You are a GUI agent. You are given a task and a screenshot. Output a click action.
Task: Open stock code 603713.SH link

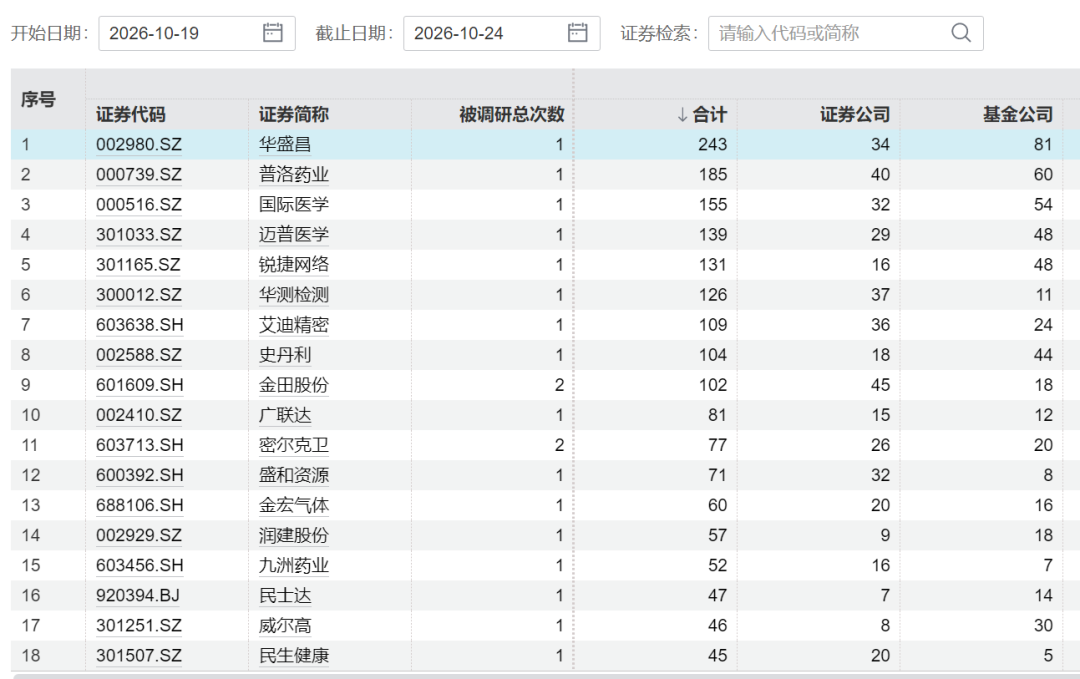[140, 446]
